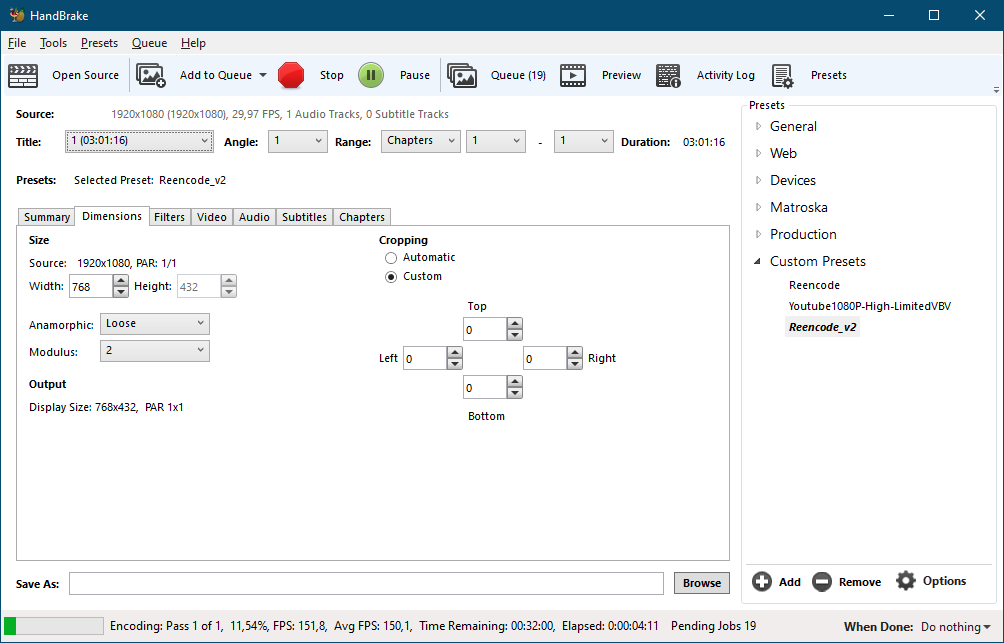Click the Left crop input field

coord(425,359)
